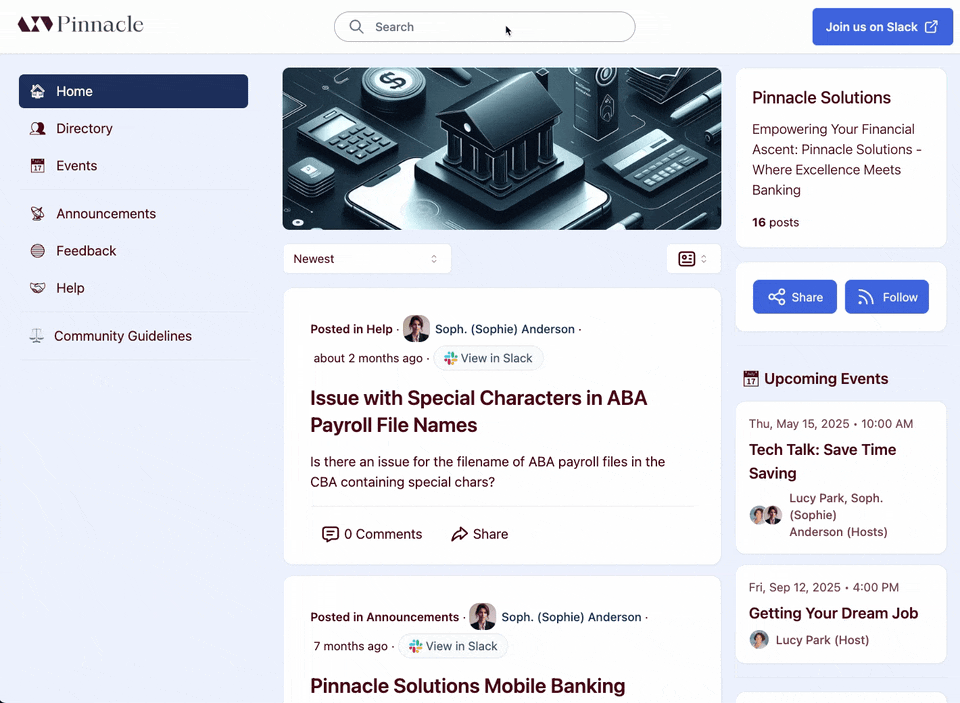Click Posted in Announcements label
Screen dimensions: 960x703
(384, 617)
